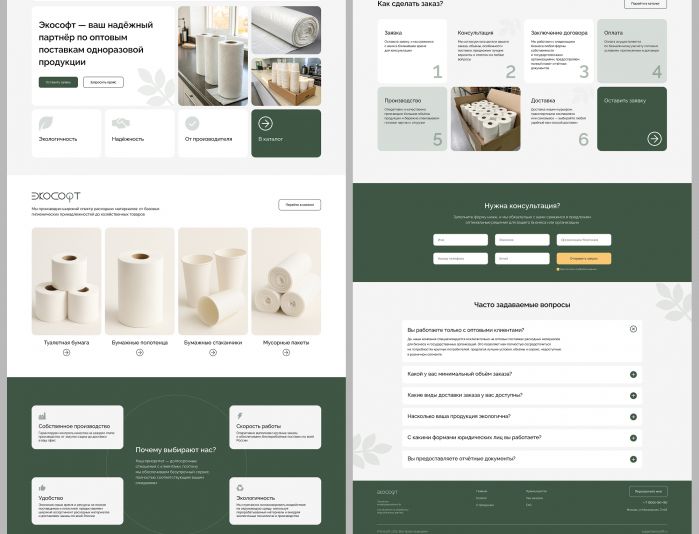The width and height of the screenshot is (699, 534).
Task: Click Перейти в каталог next to the Экософт logo
Action: [300, 205]
